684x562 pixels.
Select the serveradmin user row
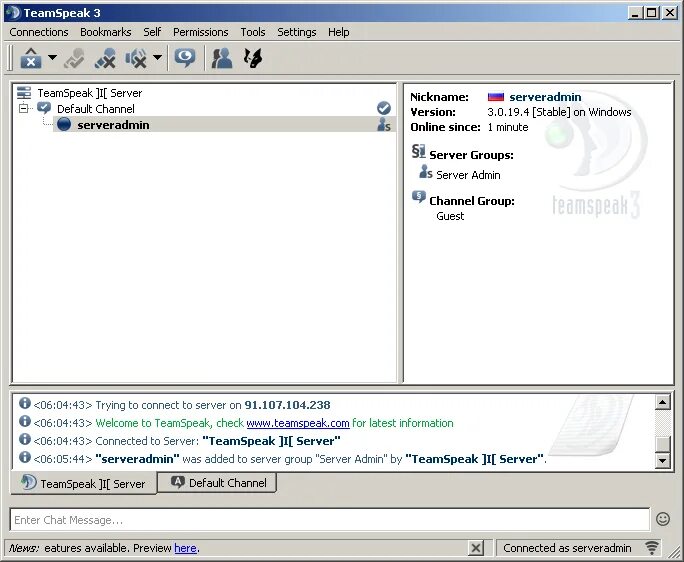pos(225,125)
